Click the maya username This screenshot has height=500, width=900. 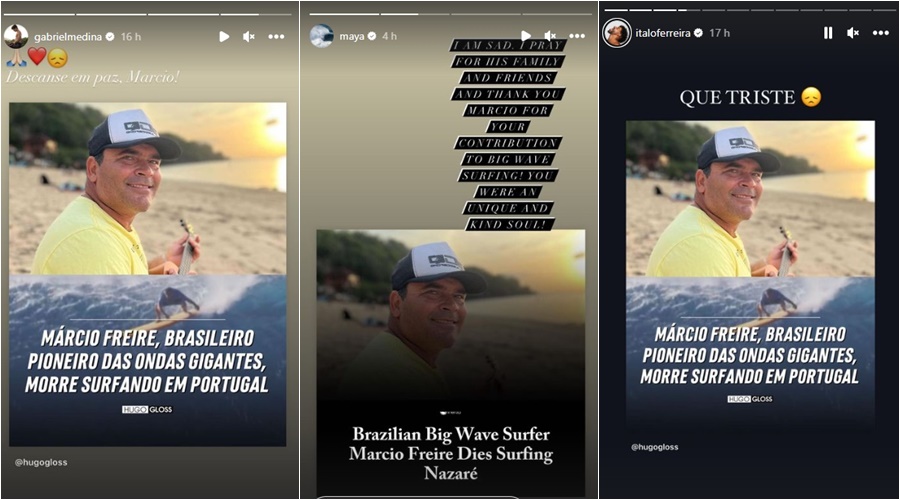click(351, 36)
